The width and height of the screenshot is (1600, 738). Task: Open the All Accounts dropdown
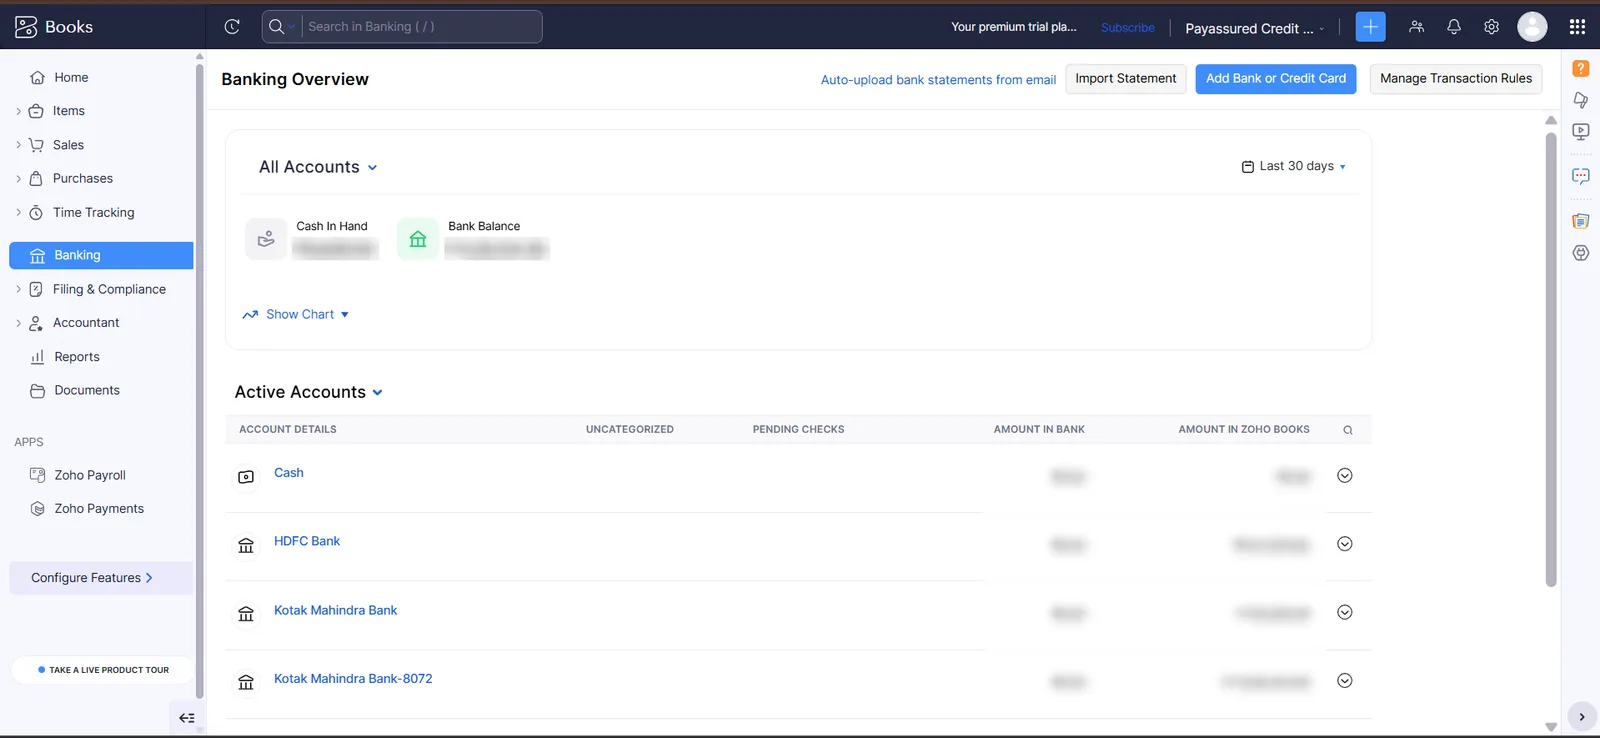(x=318, y=167)
